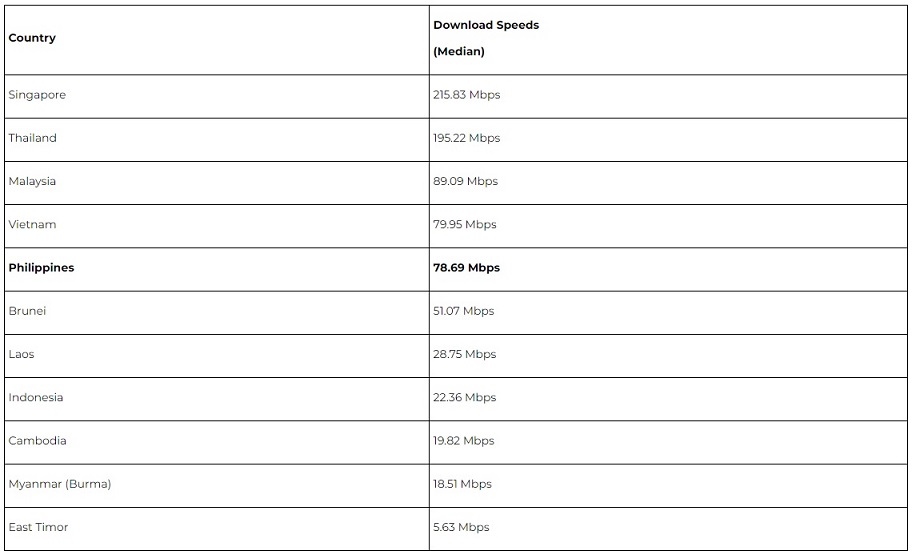Select the Brunei country cell

[27, 311]
